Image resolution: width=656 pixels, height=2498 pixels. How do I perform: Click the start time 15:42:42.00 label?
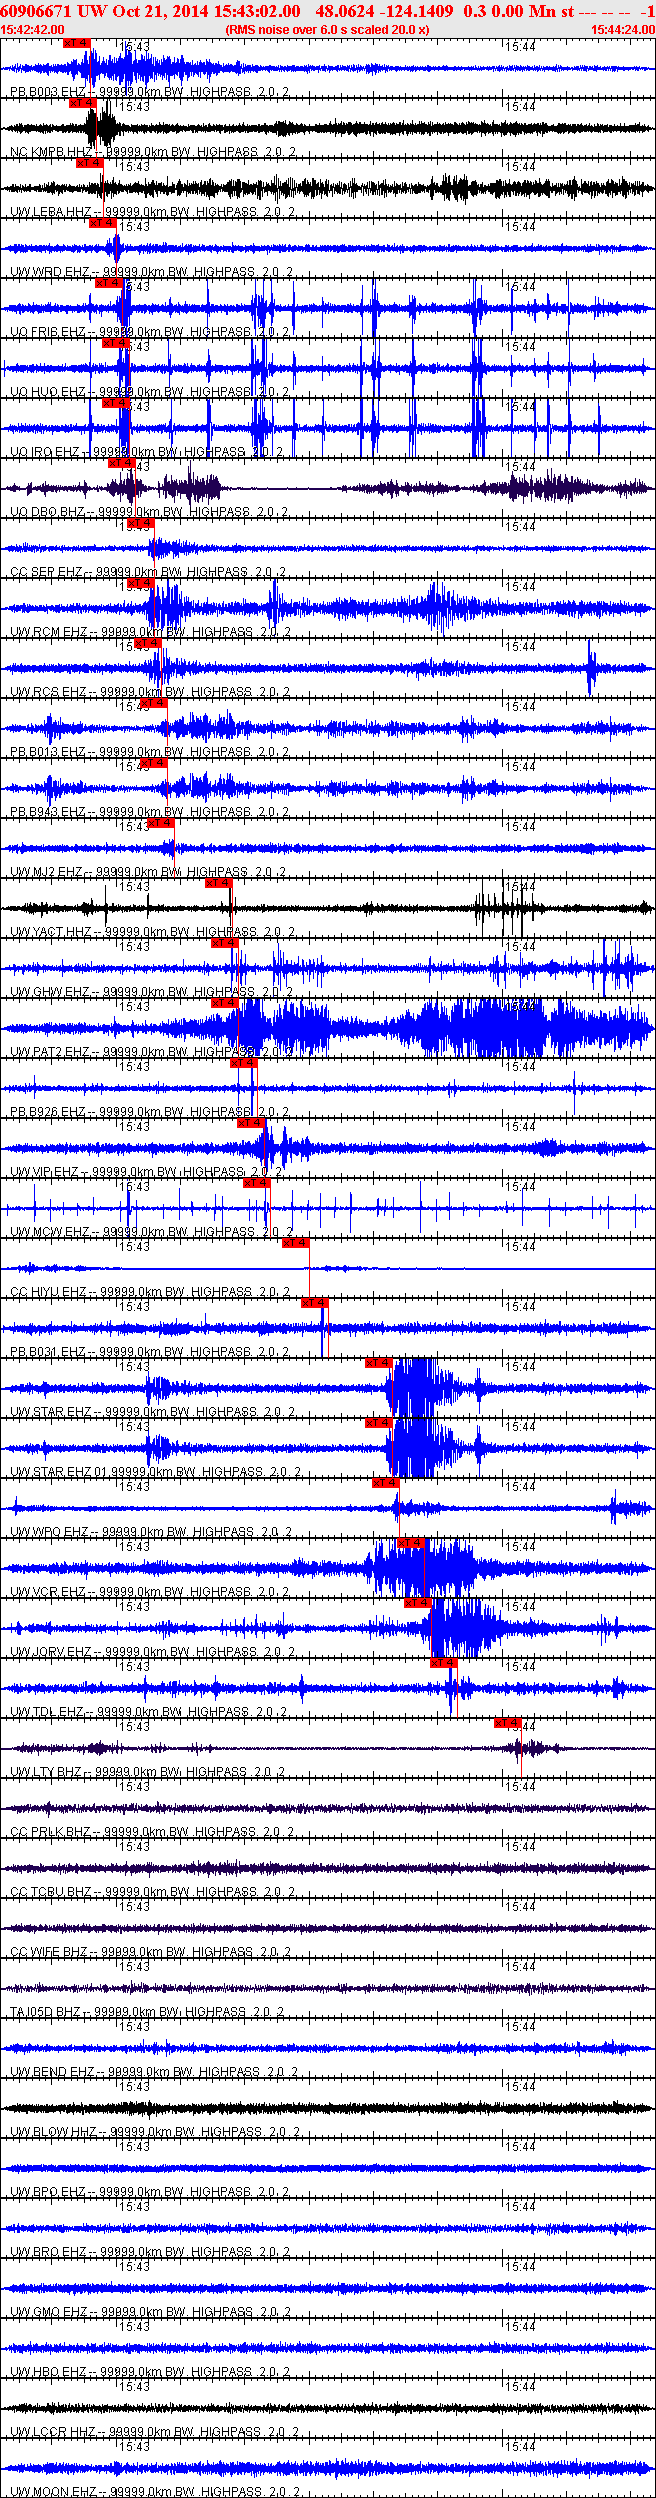tap(33, 30)
